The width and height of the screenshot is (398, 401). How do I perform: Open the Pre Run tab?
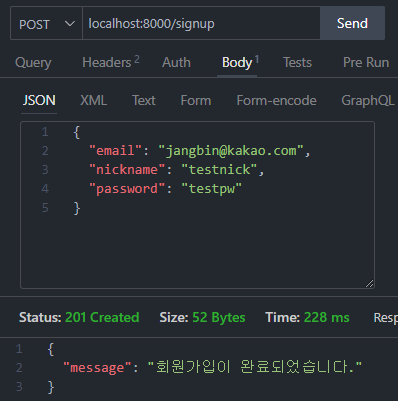pos(366,62)
